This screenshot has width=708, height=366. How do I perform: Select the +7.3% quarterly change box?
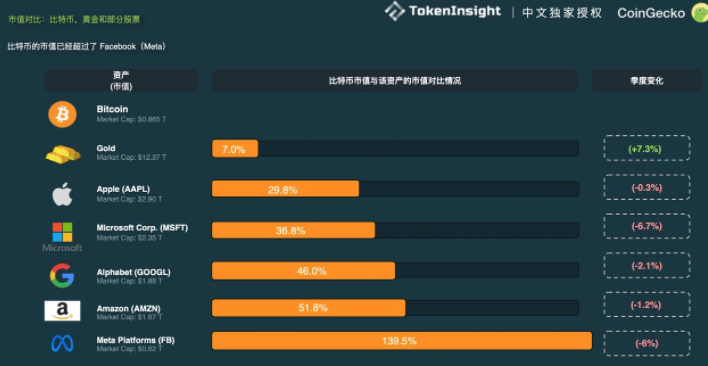(647, 148)
